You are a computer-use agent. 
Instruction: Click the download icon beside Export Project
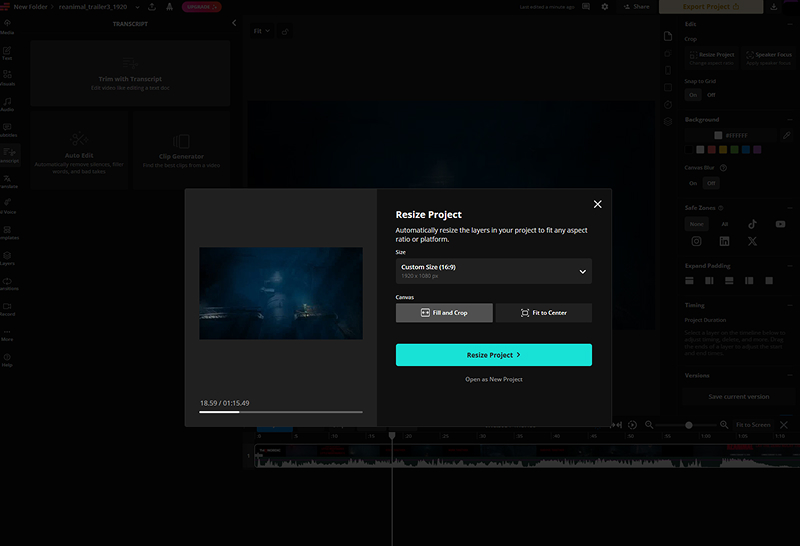(x=774, y=7)
